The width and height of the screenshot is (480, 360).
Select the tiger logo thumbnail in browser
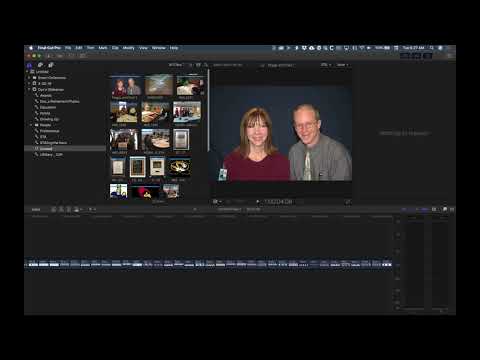(179, 166)
